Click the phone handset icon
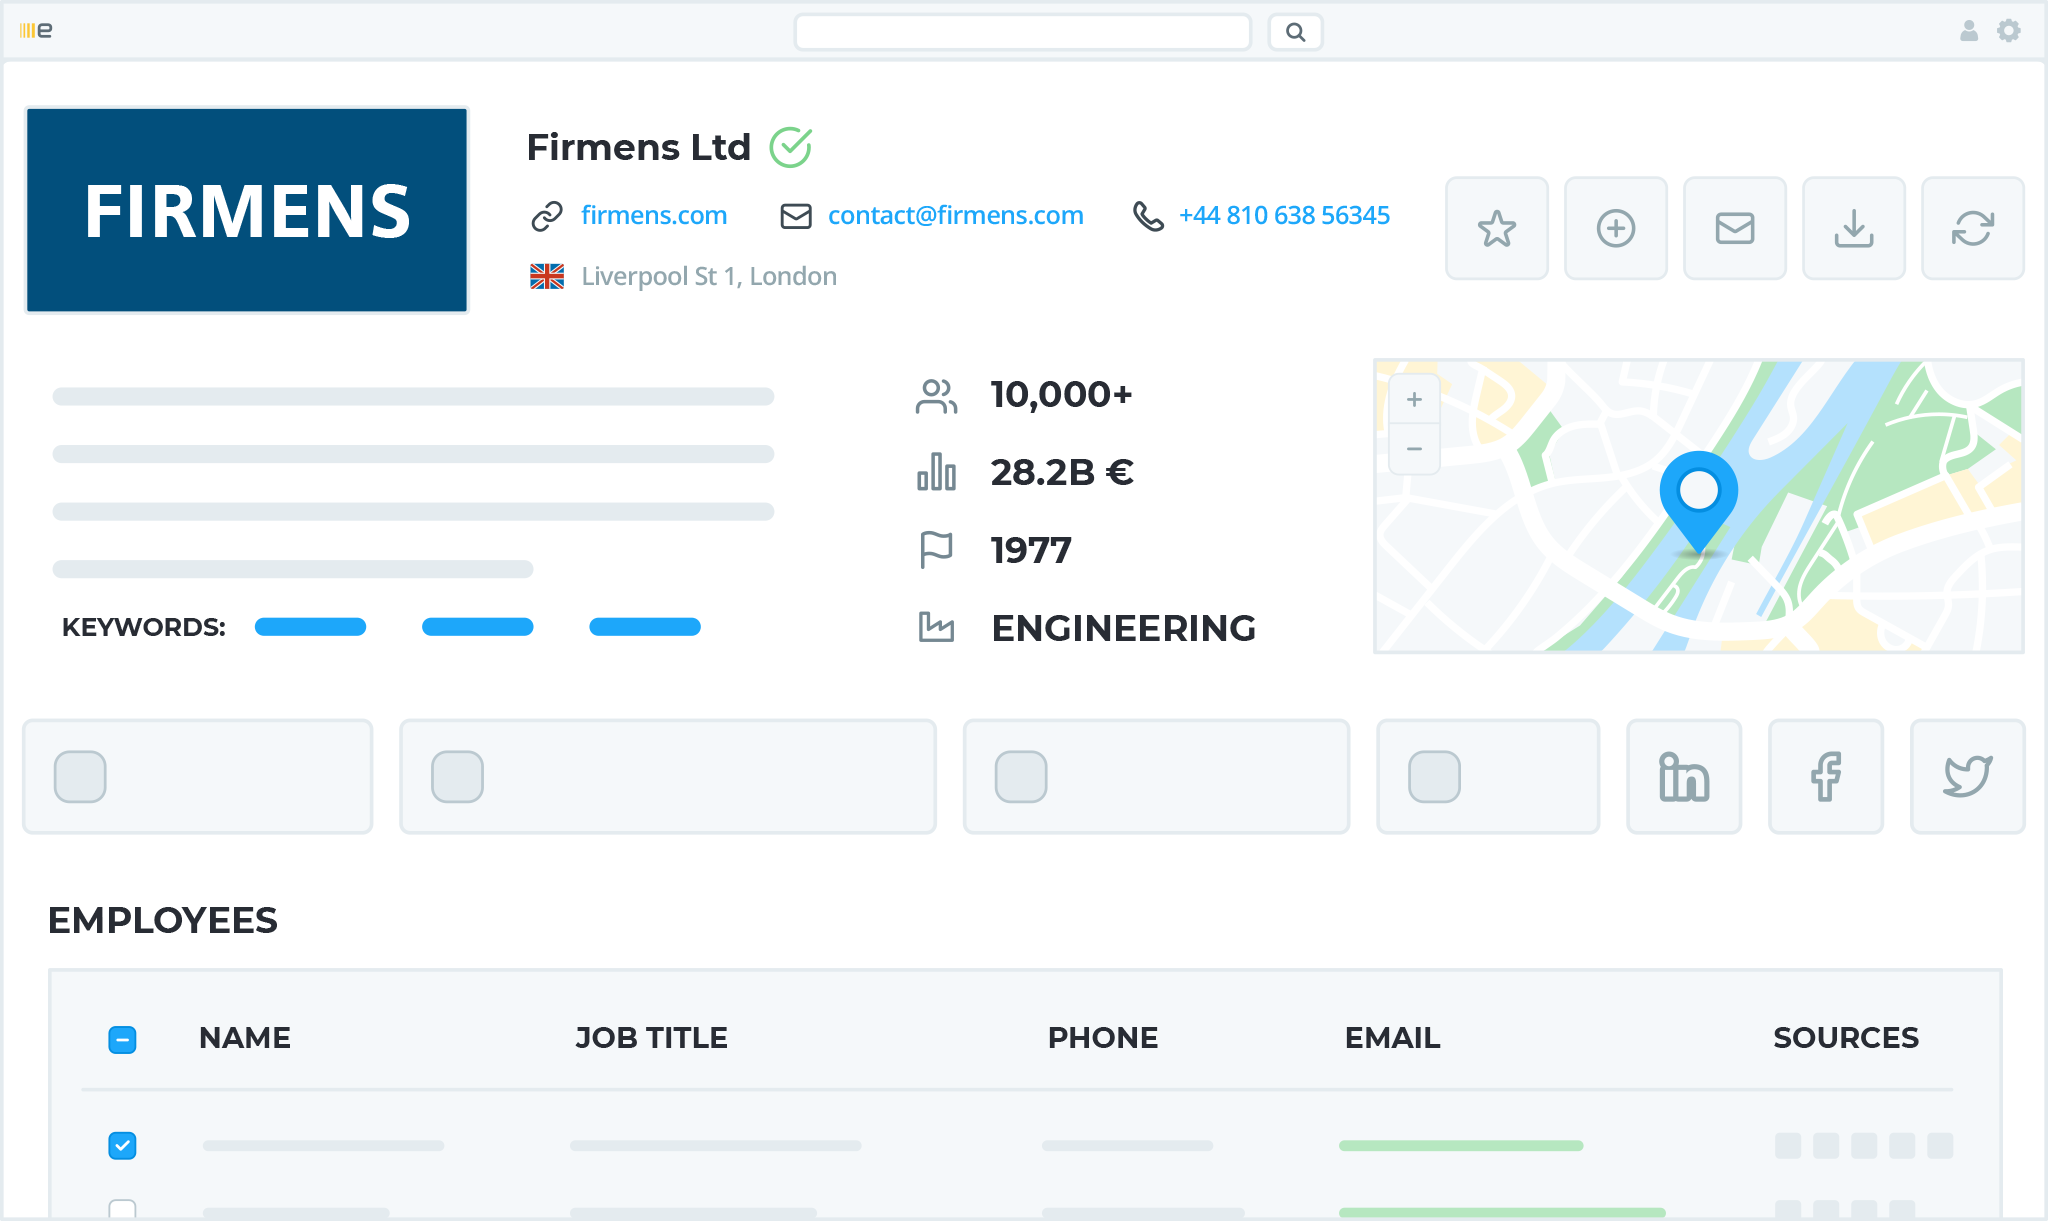The height and width of the screenshot is (1221, 2048). coord(1148,216)
